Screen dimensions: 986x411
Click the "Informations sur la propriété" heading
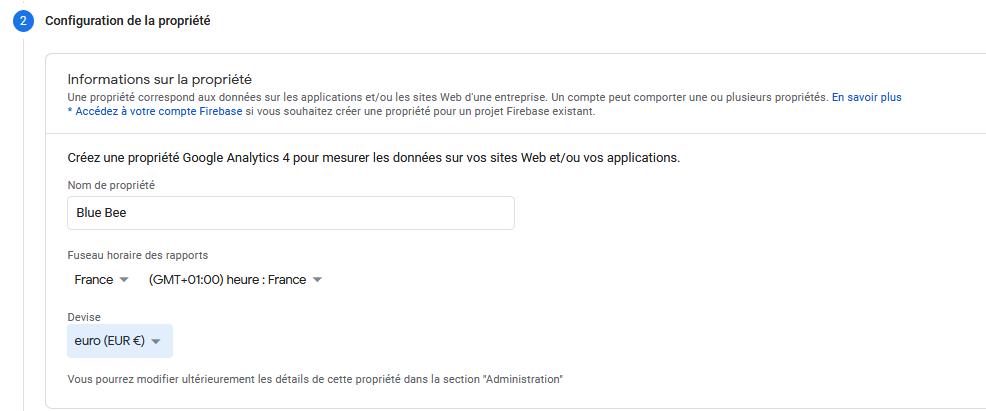click(x=160, y=79)
